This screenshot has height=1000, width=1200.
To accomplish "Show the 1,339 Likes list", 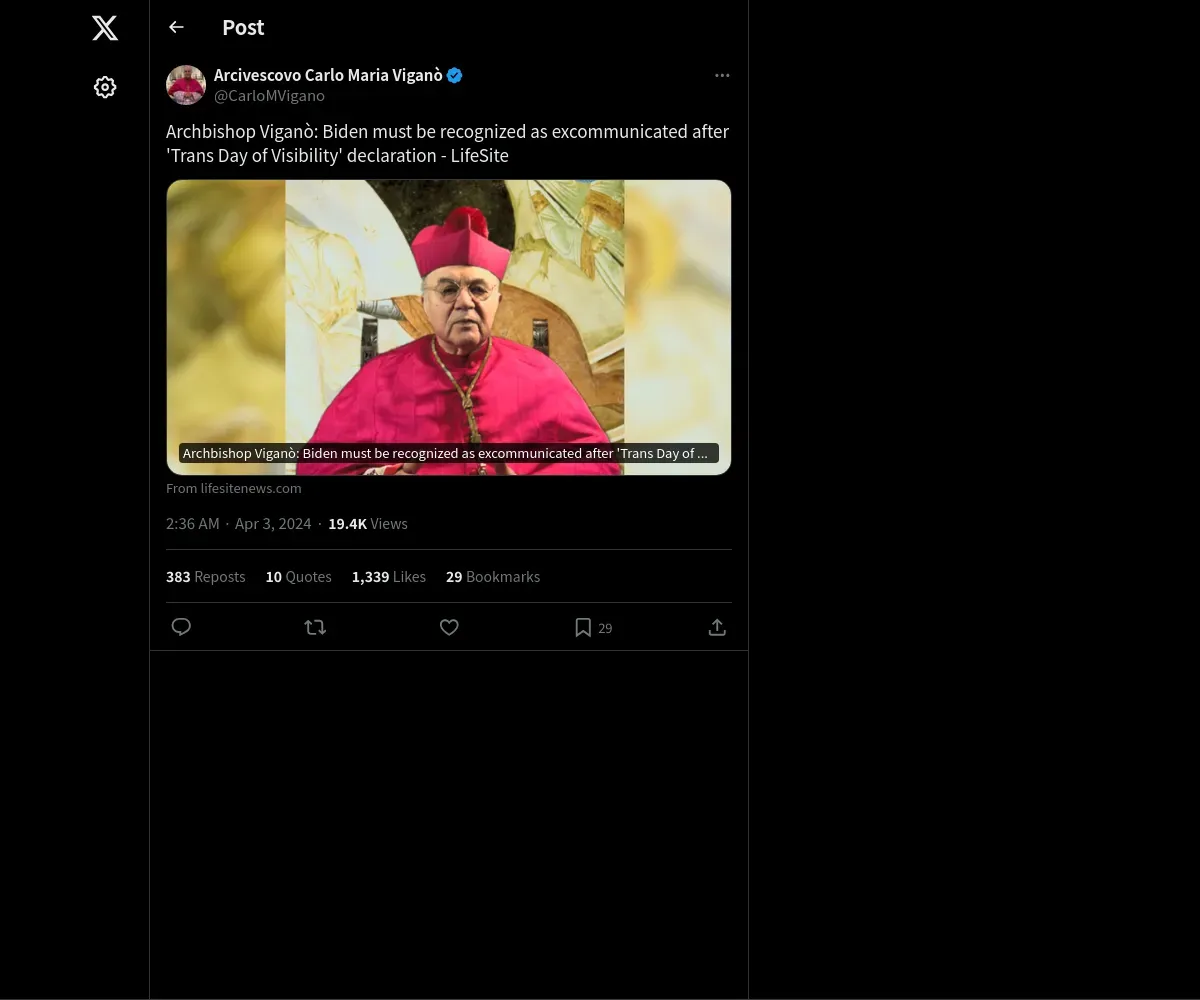I will pyautogui.click(x=389, y=577).
